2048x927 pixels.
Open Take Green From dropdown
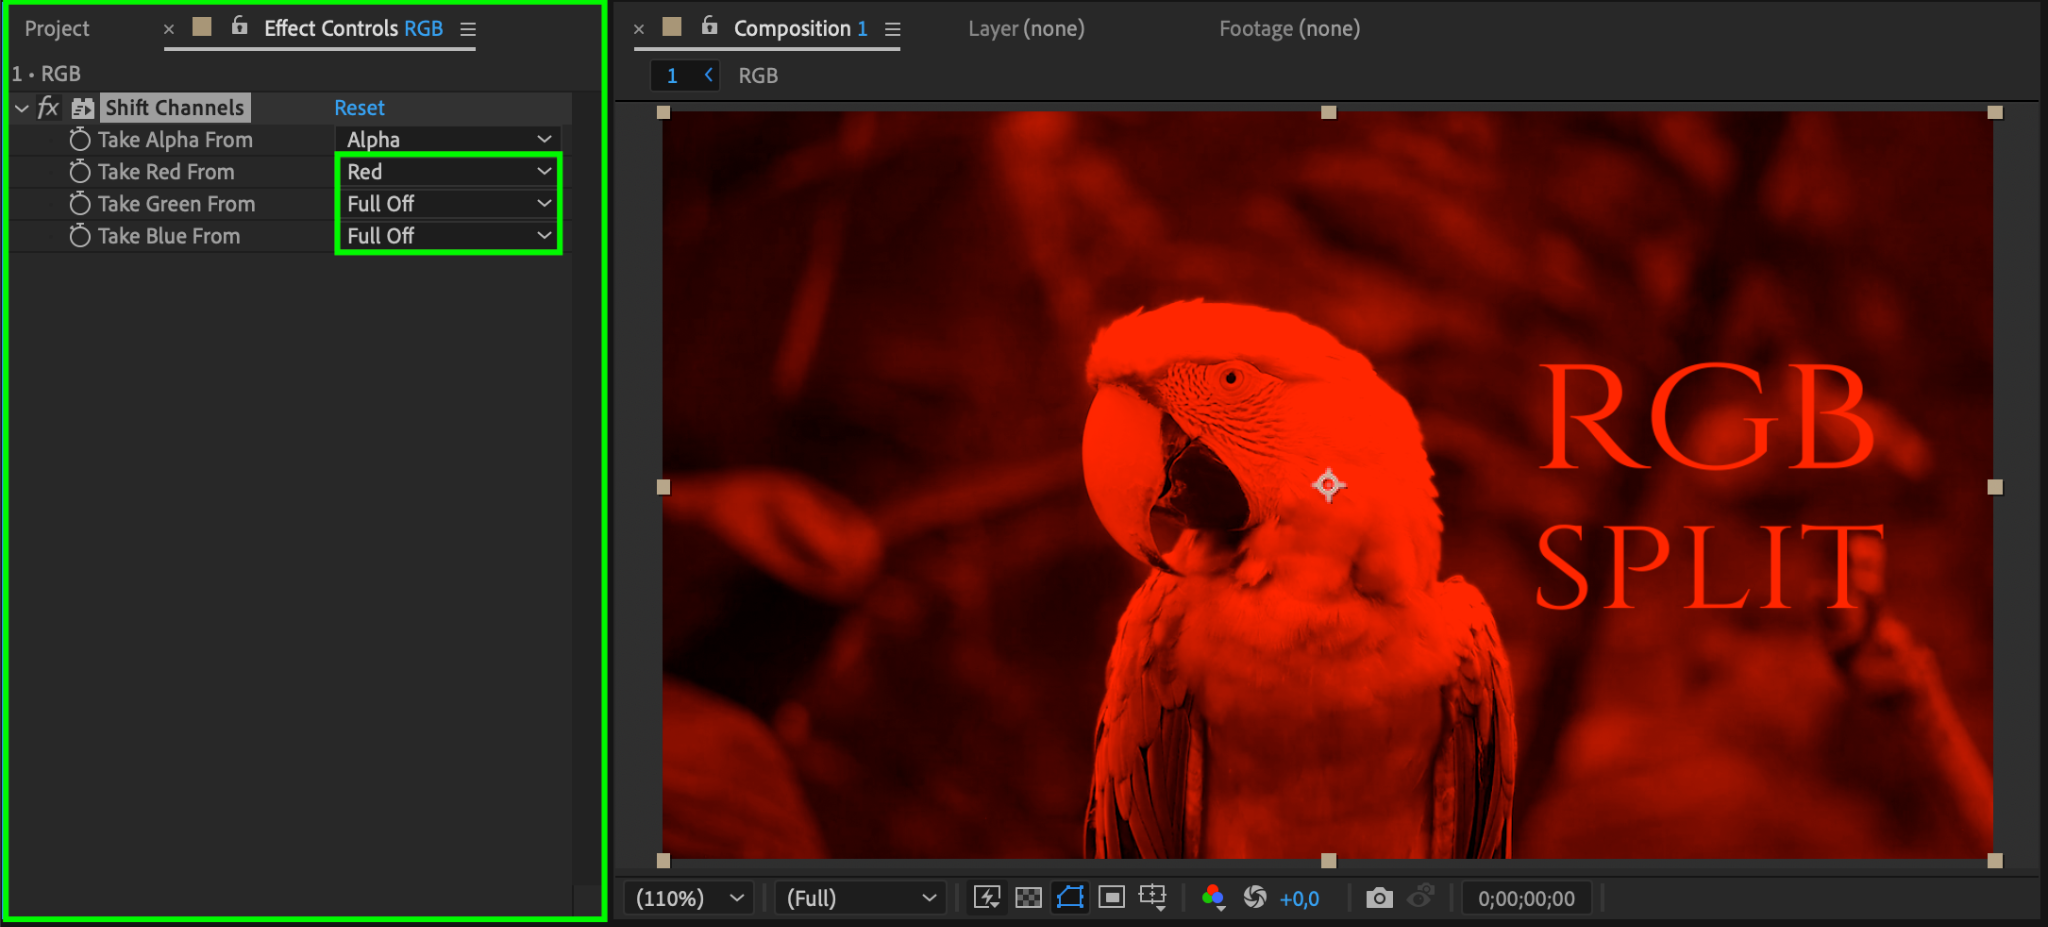click(x=448, y=204)
